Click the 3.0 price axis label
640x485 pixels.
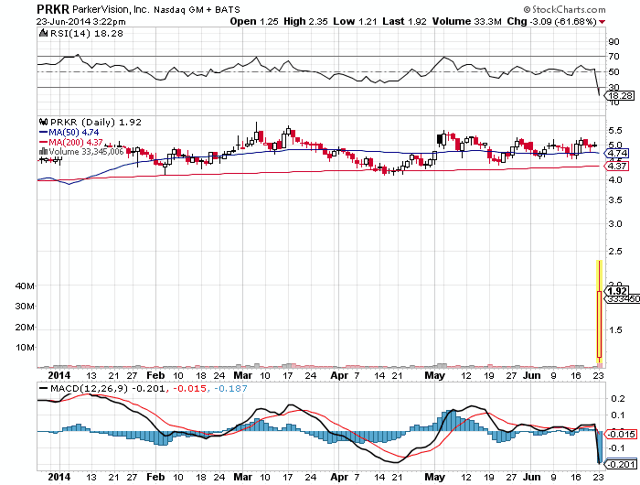(x=615, y=224)
